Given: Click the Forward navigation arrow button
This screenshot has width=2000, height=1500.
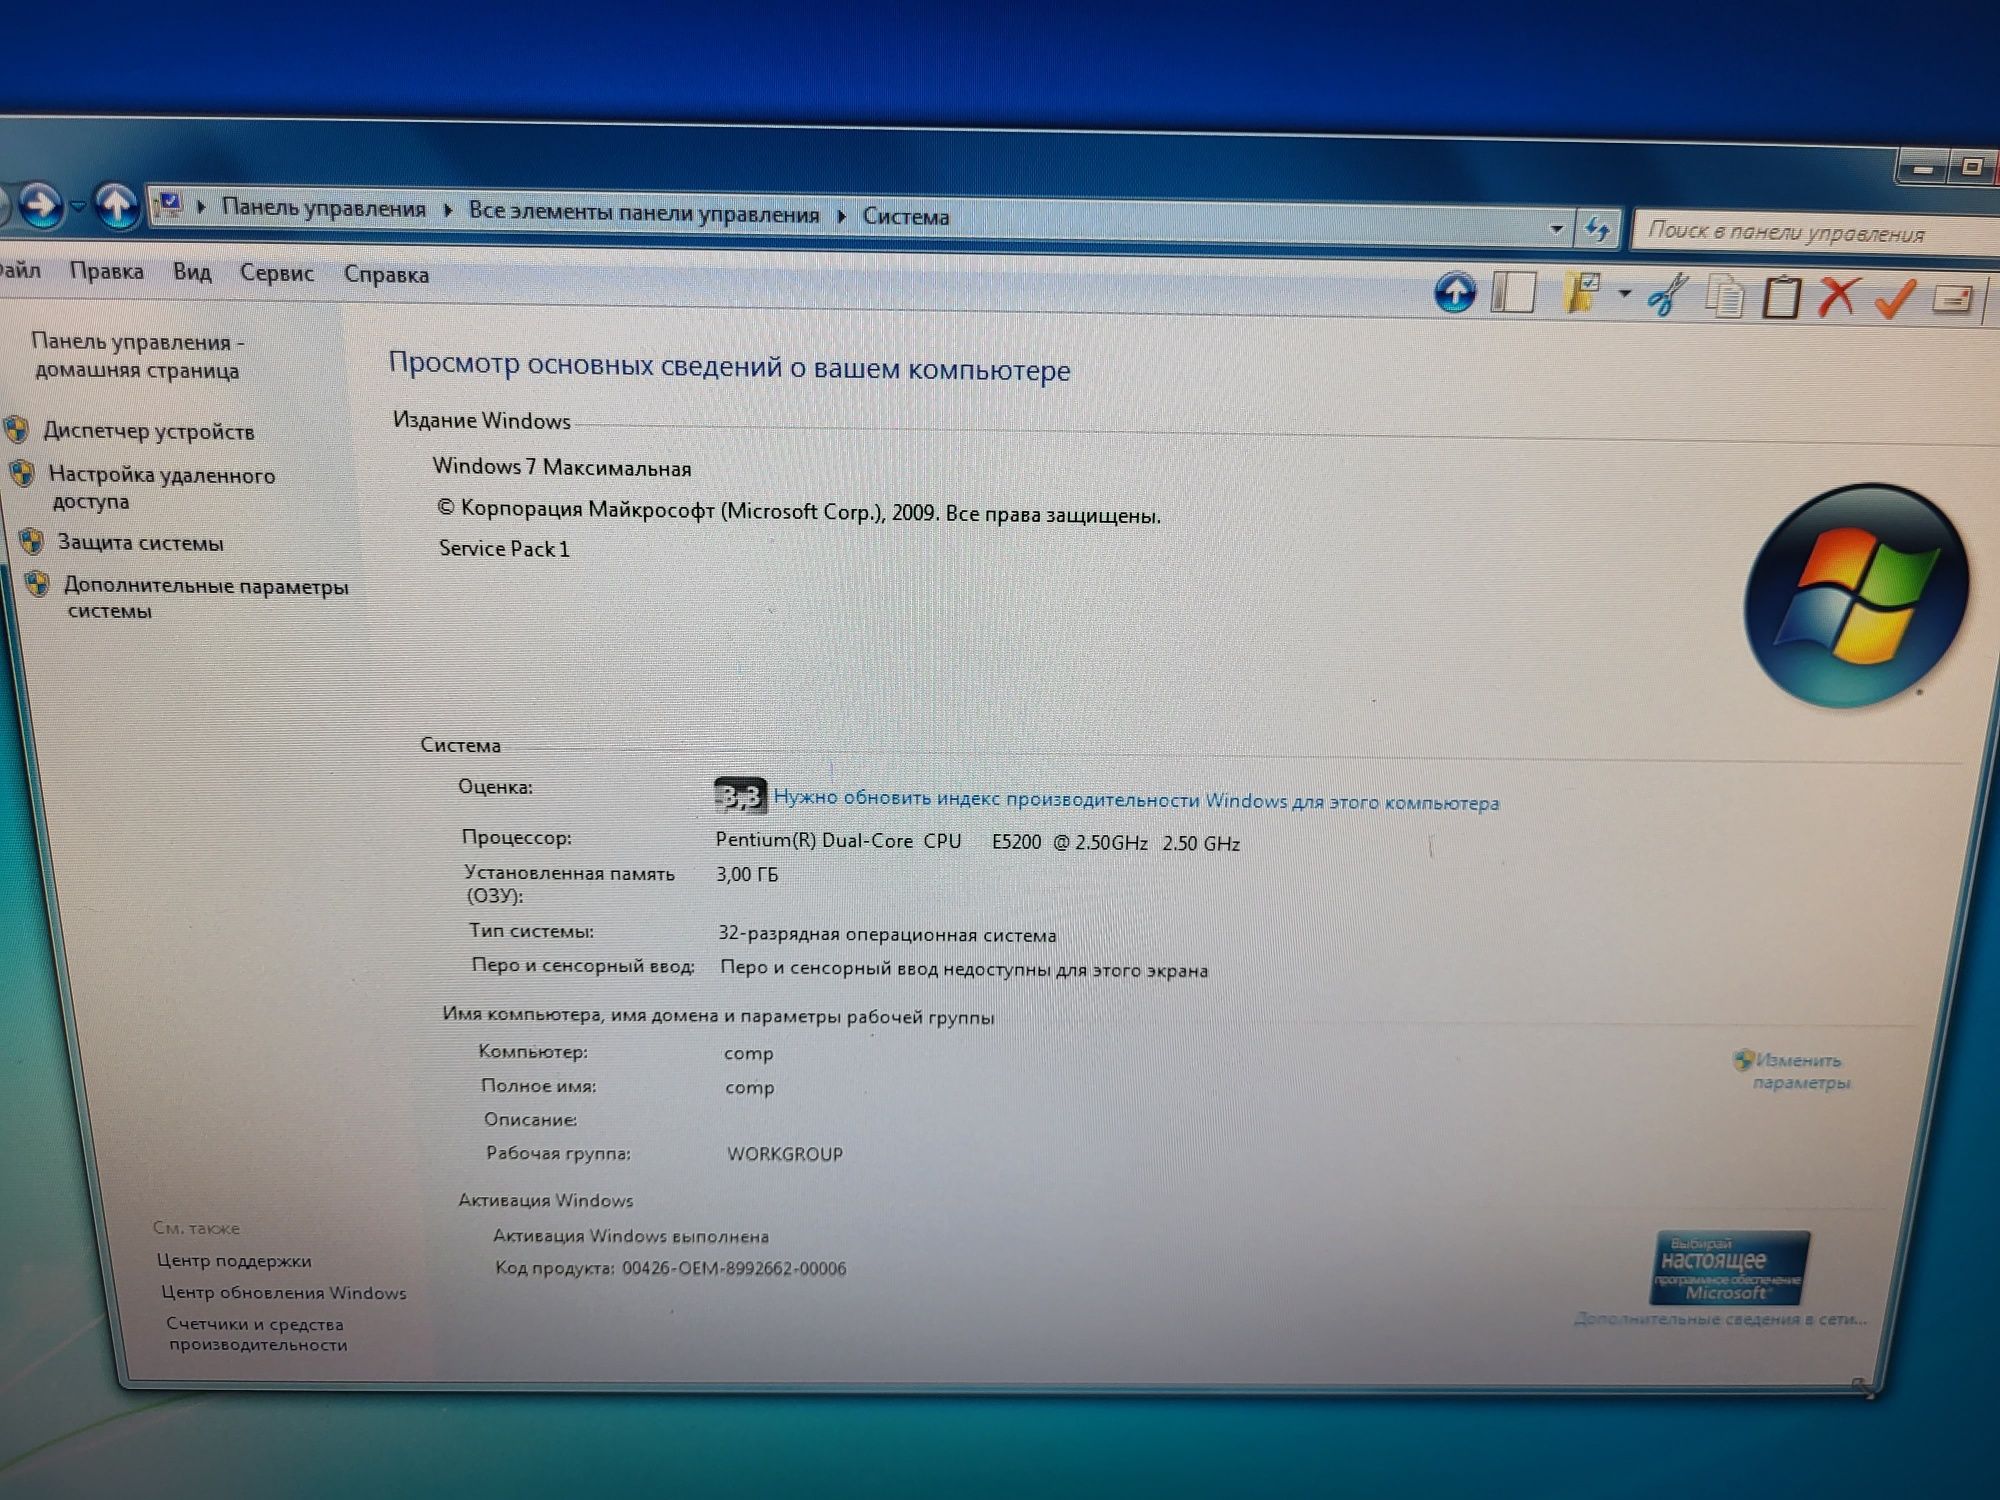Looking at the screenshot, I should (x=41, y=205).
